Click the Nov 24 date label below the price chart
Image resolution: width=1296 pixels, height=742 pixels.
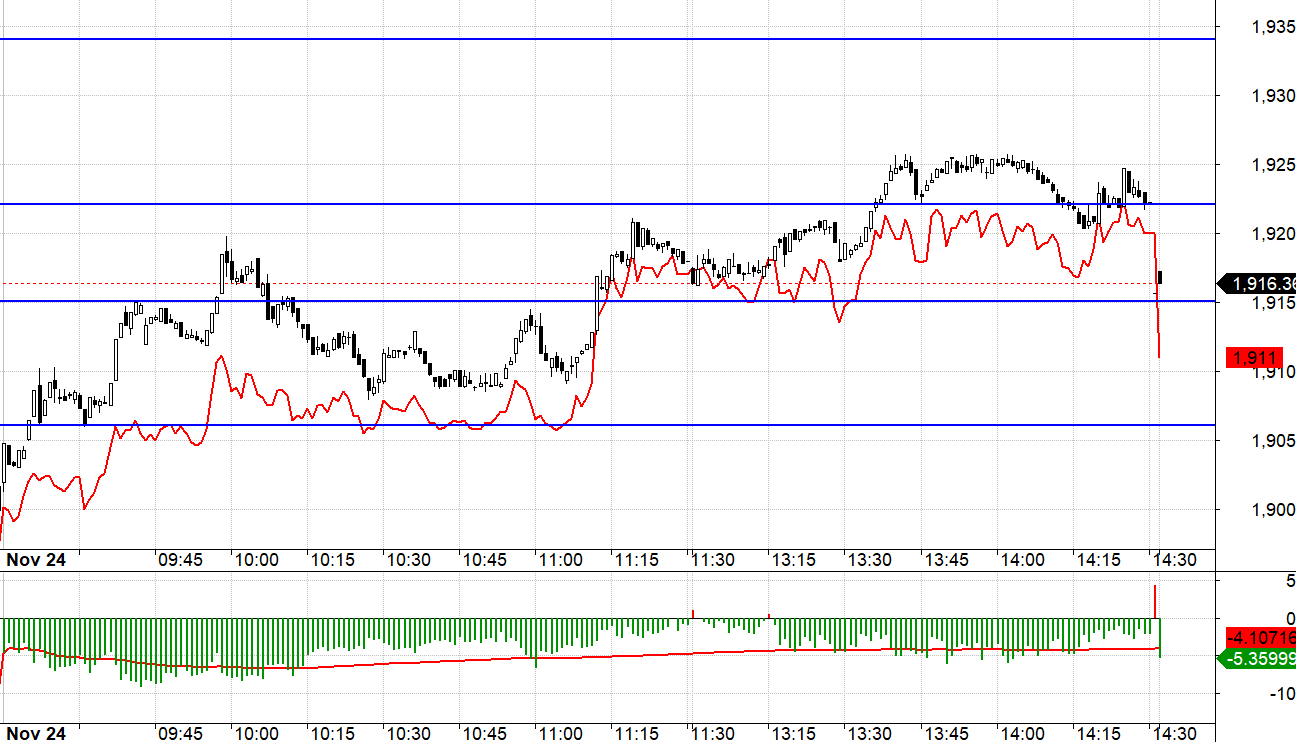click(x=36, y=560)
